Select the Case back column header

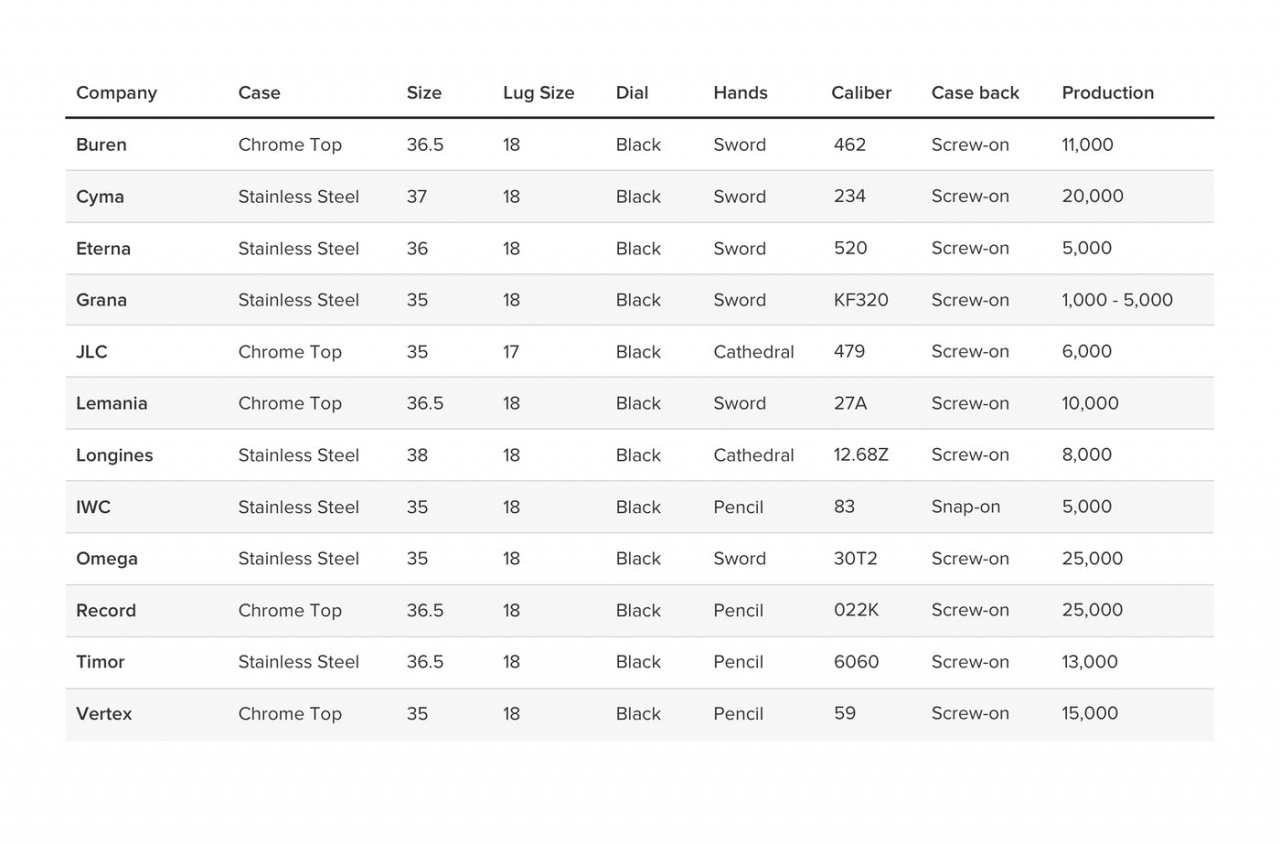click(x=975, y=93)
